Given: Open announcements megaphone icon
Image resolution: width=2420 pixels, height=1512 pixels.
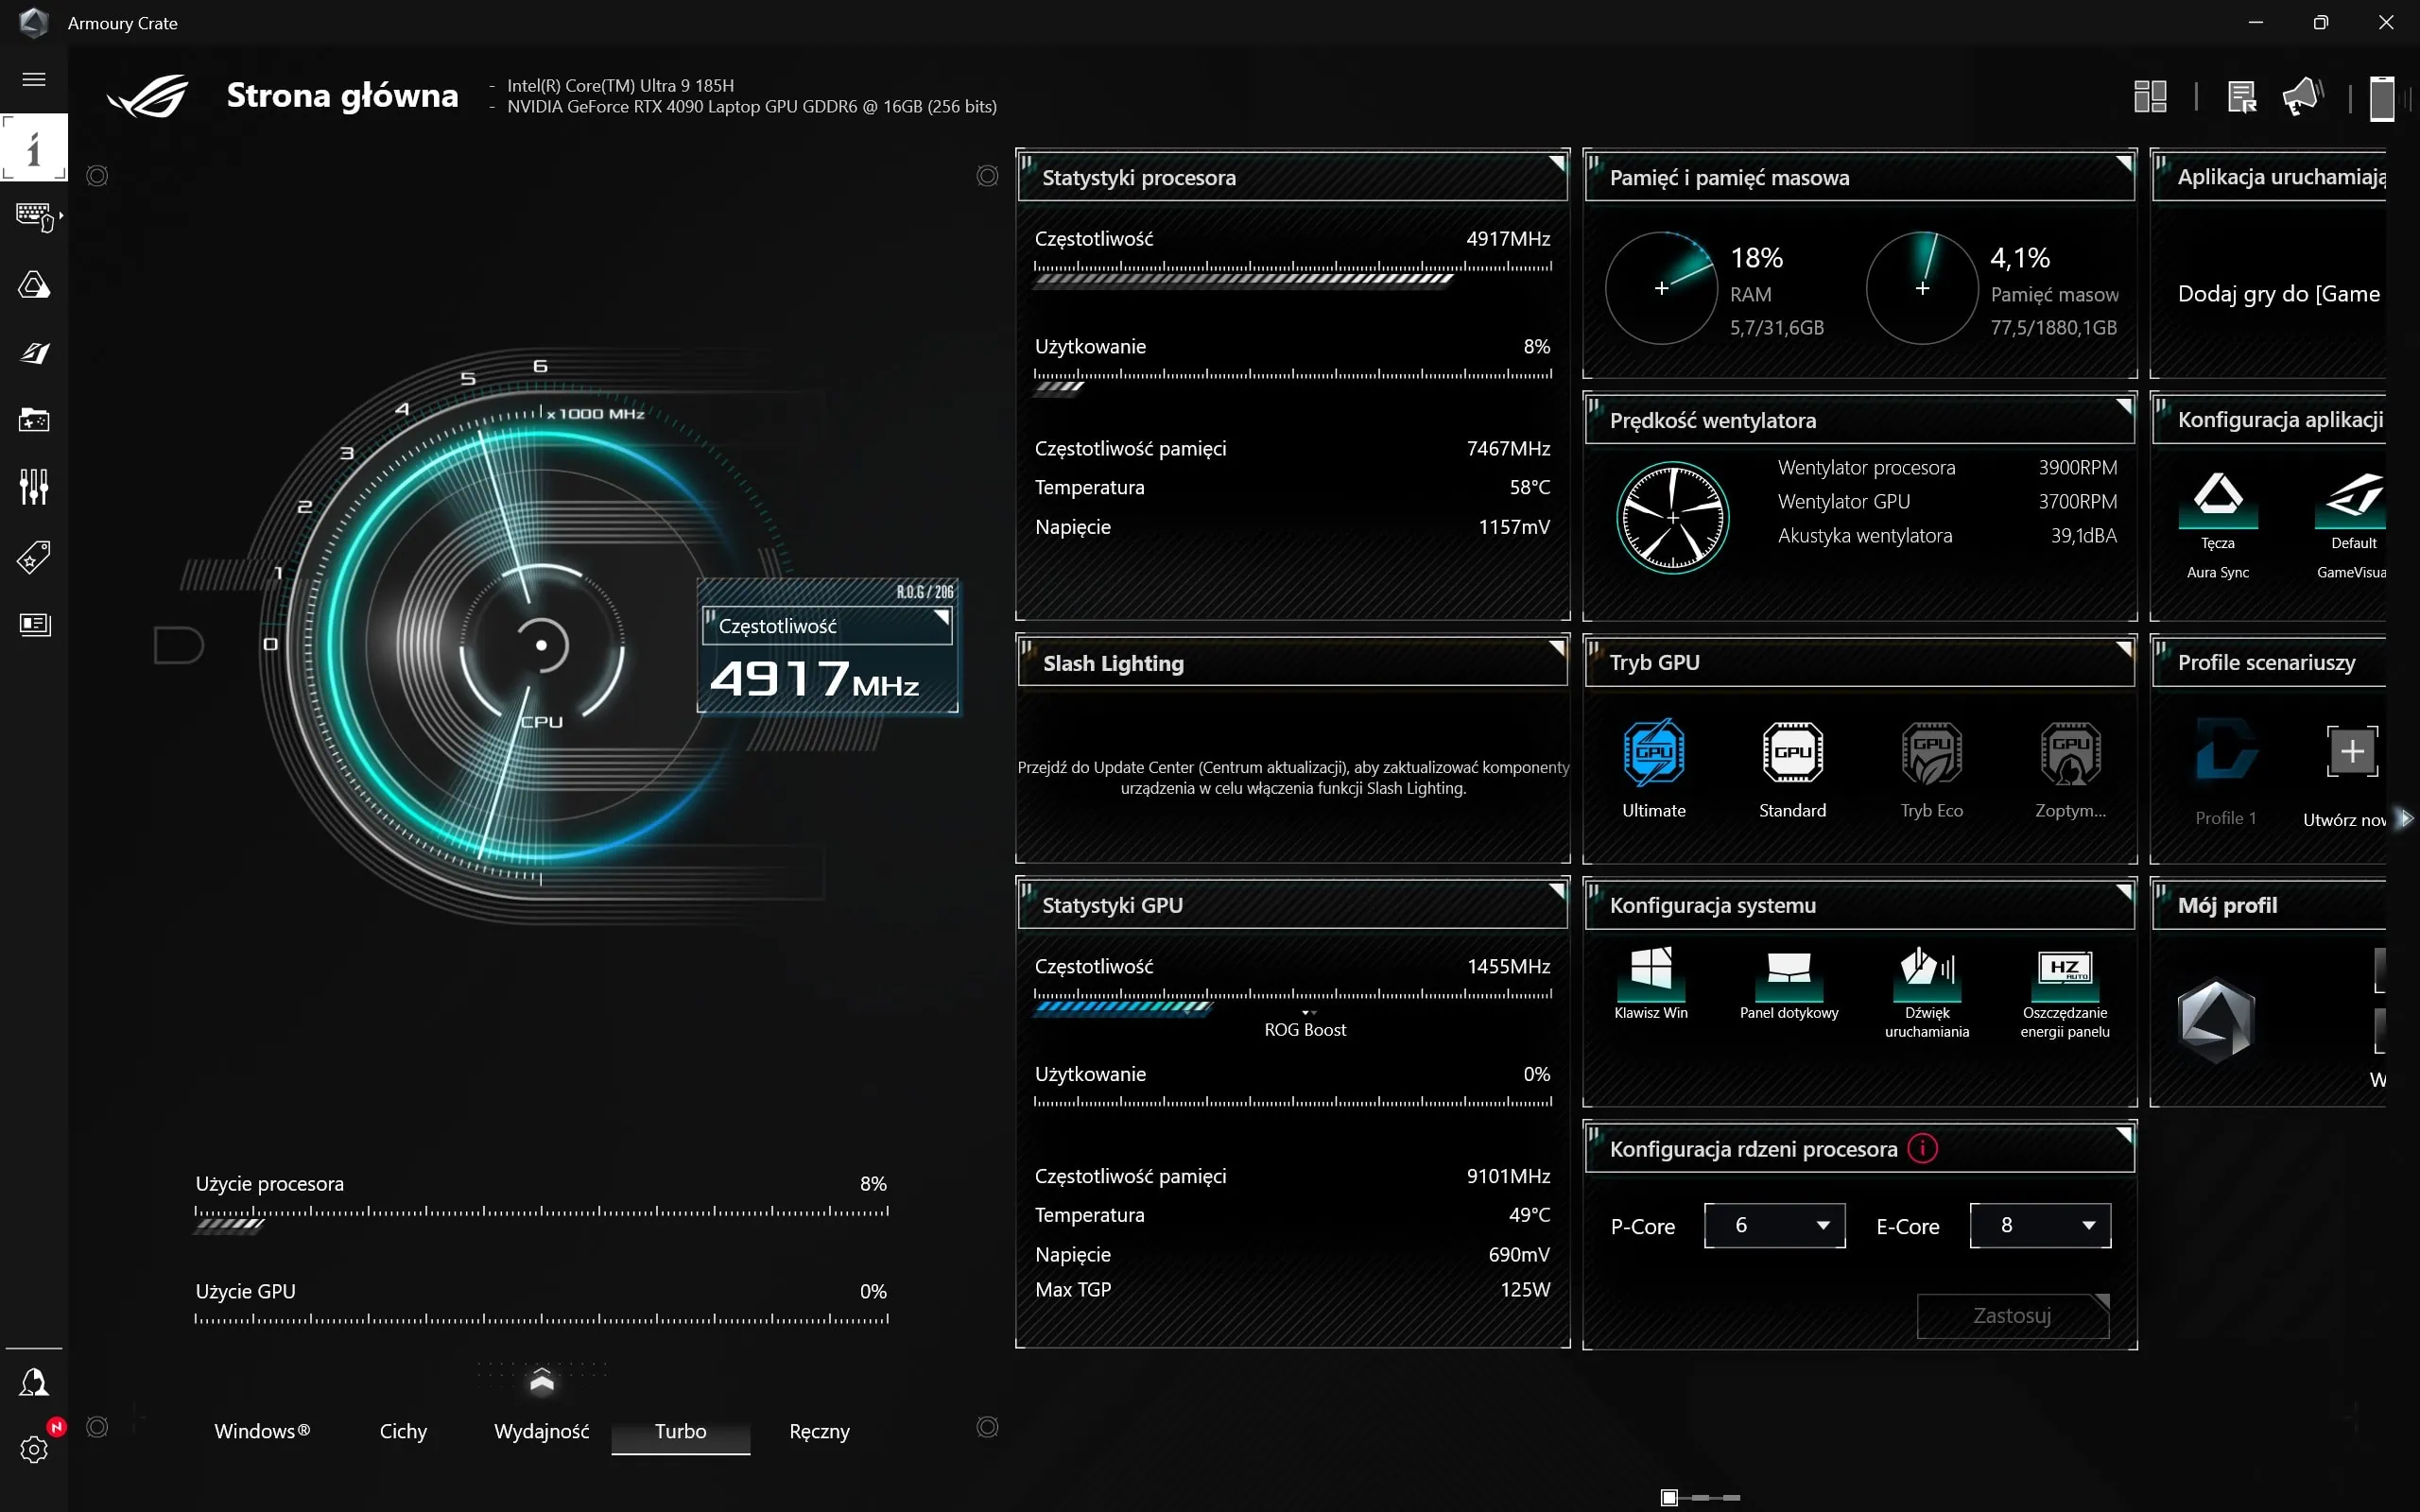Looking at the screenshot, I should 2302,97.
